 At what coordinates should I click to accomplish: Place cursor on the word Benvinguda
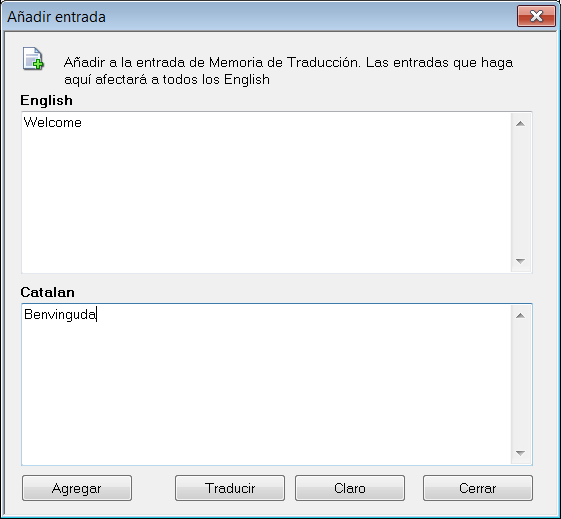pyautogui.click(x=60, y=314)
